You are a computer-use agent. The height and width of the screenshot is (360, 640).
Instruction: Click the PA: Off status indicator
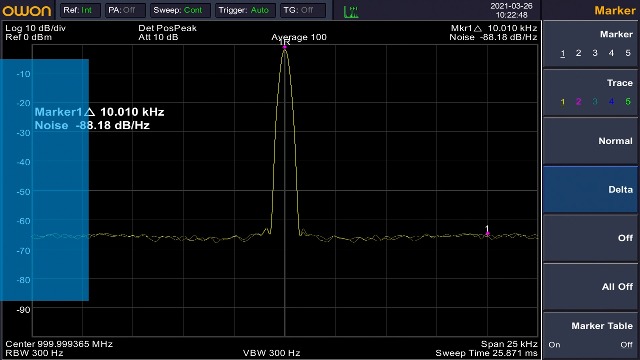[x=125, y=10]
